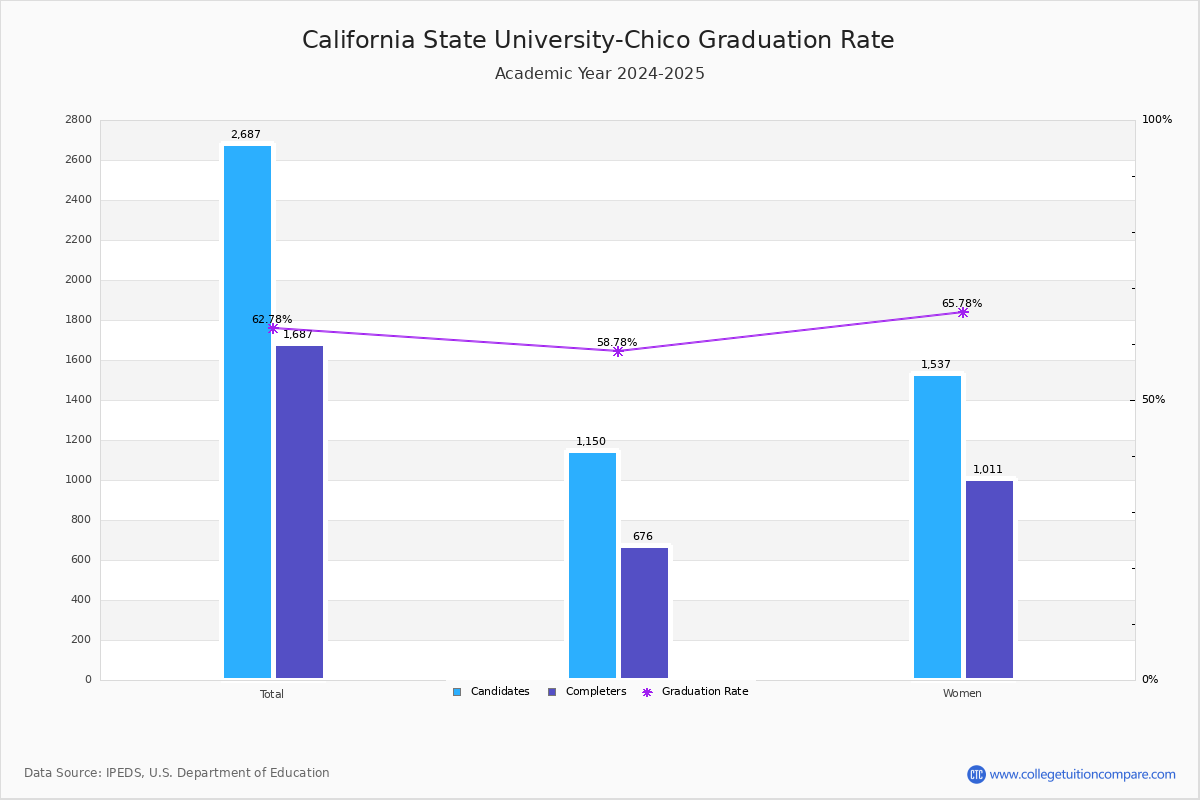Click the Women axis label
This screenshot has height=800, width=1200.
962,694
